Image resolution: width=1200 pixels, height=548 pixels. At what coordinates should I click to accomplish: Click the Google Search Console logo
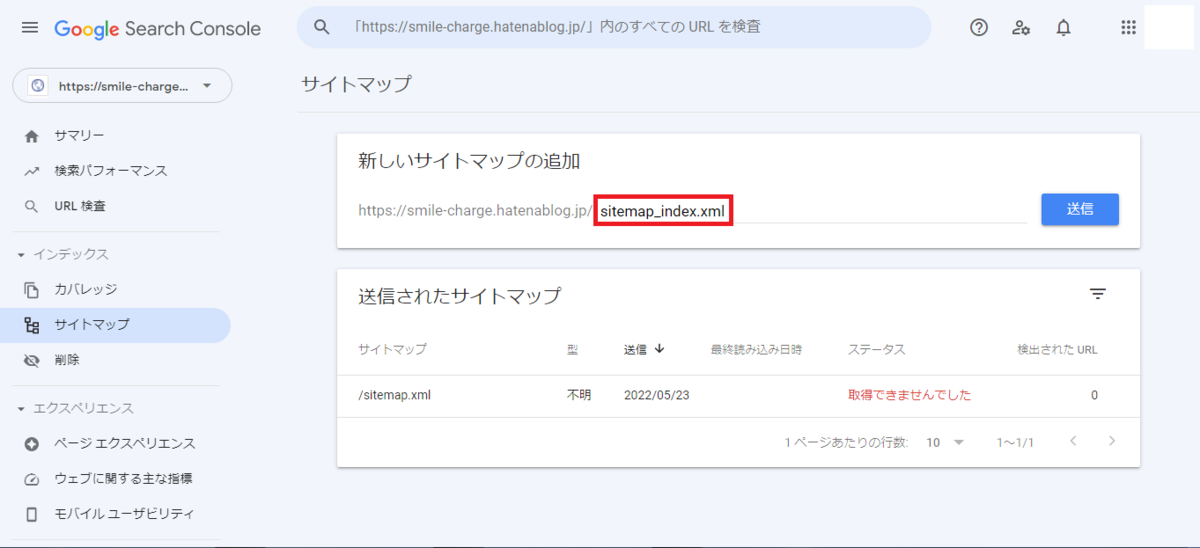[x=157, y=29]
